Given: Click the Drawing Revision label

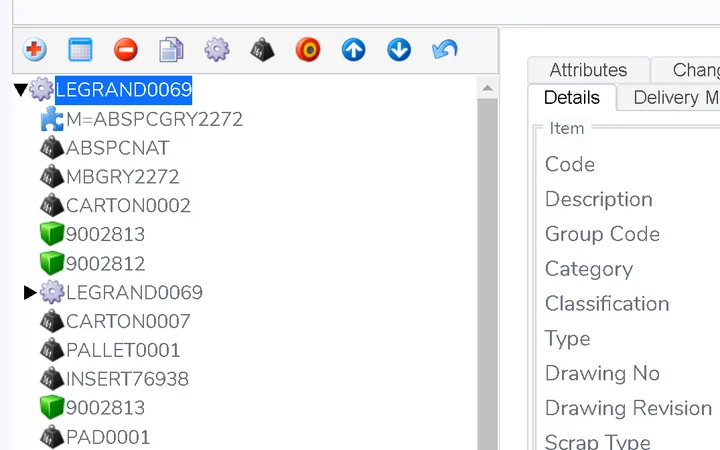Looking at the screenshot, I should pos(629,408).
